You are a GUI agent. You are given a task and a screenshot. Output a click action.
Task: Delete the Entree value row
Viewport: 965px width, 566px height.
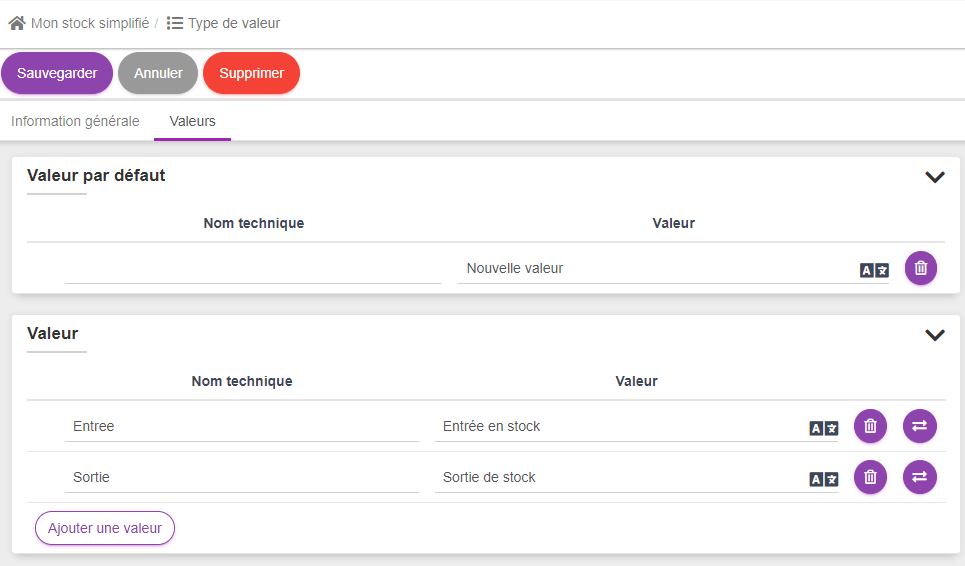pyautogui.click(x=870, y=426)
